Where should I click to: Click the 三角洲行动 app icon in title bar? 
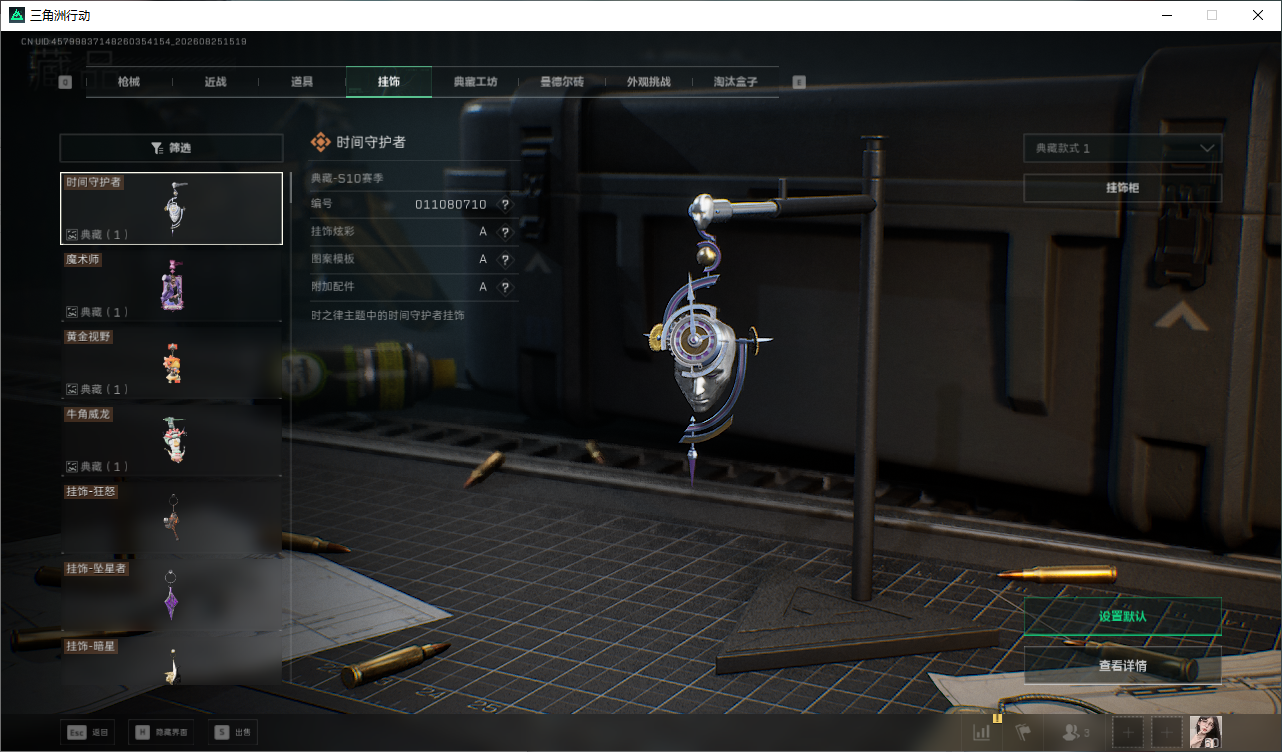pos(15,15)
